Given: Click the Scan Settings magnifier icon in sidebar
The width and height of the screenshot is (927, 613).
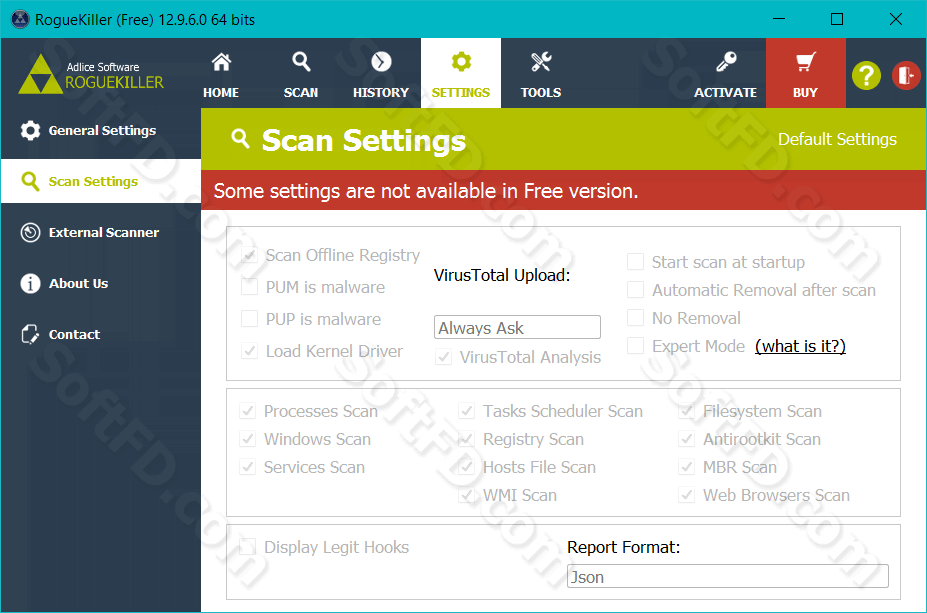Looking at the screenshot, I should (30, 181).
